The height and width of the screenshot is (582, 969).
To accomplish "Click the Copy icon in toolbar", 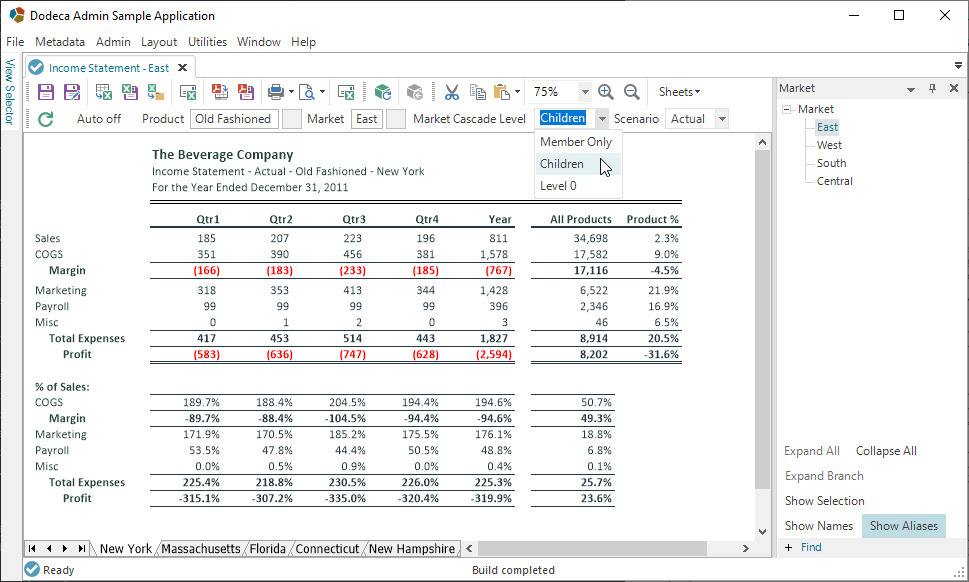I will pyautogui.click(x=478, y=92).
